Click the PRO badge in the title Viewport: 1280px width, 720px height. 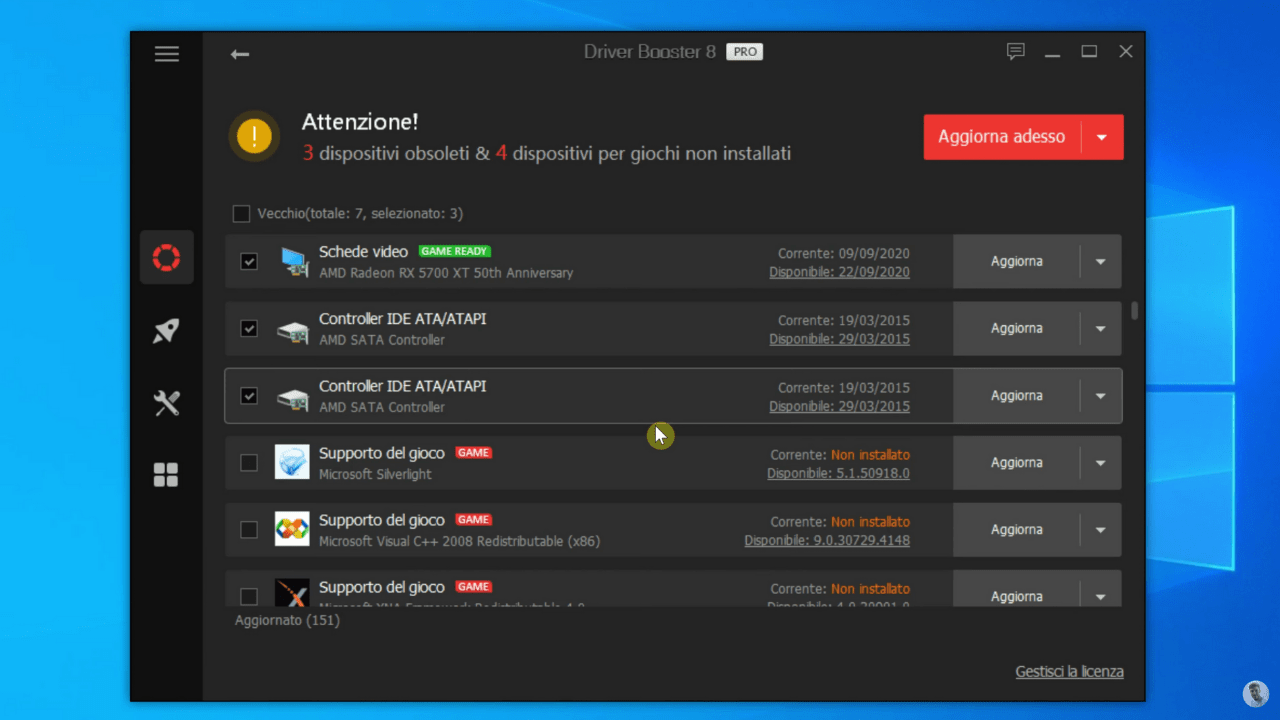744,52
